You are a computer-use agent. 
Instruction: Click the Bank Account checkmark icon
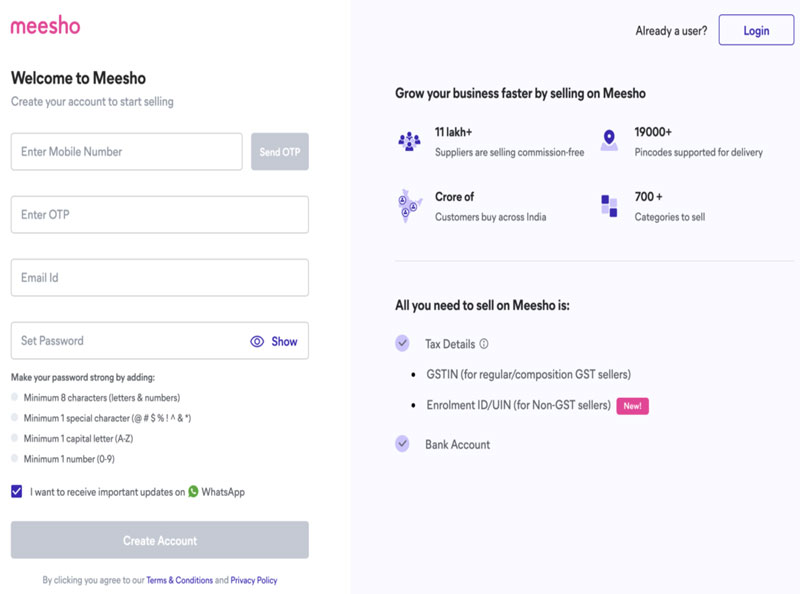pyautogui.click(x=402, y=444)
